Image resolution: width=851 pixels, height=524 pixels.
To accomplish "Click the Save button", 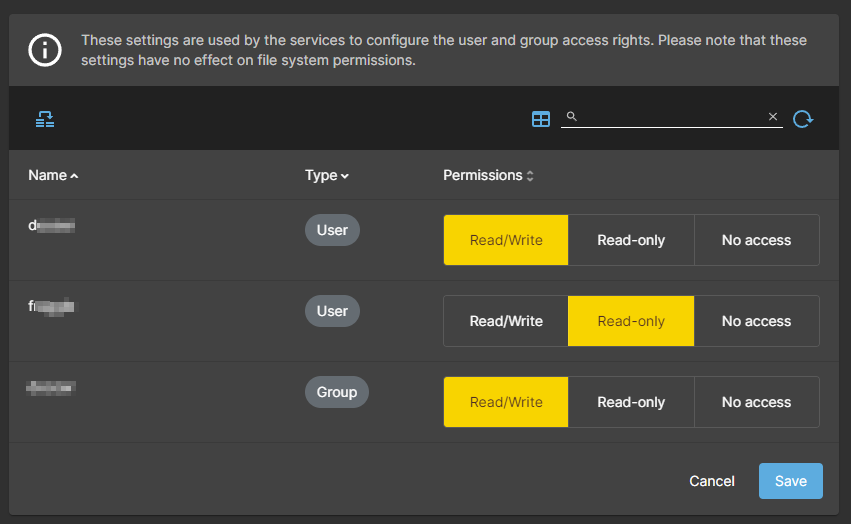I will point(791,481).
